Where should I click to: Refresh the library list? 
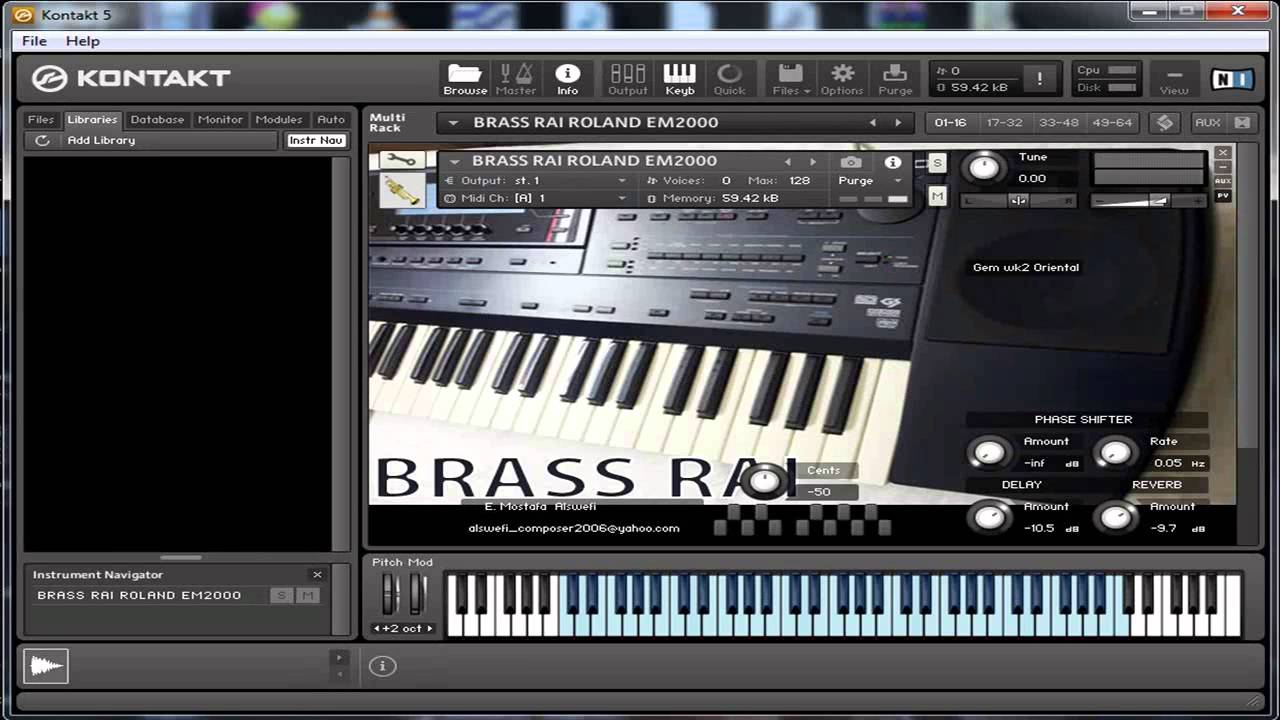42,140
